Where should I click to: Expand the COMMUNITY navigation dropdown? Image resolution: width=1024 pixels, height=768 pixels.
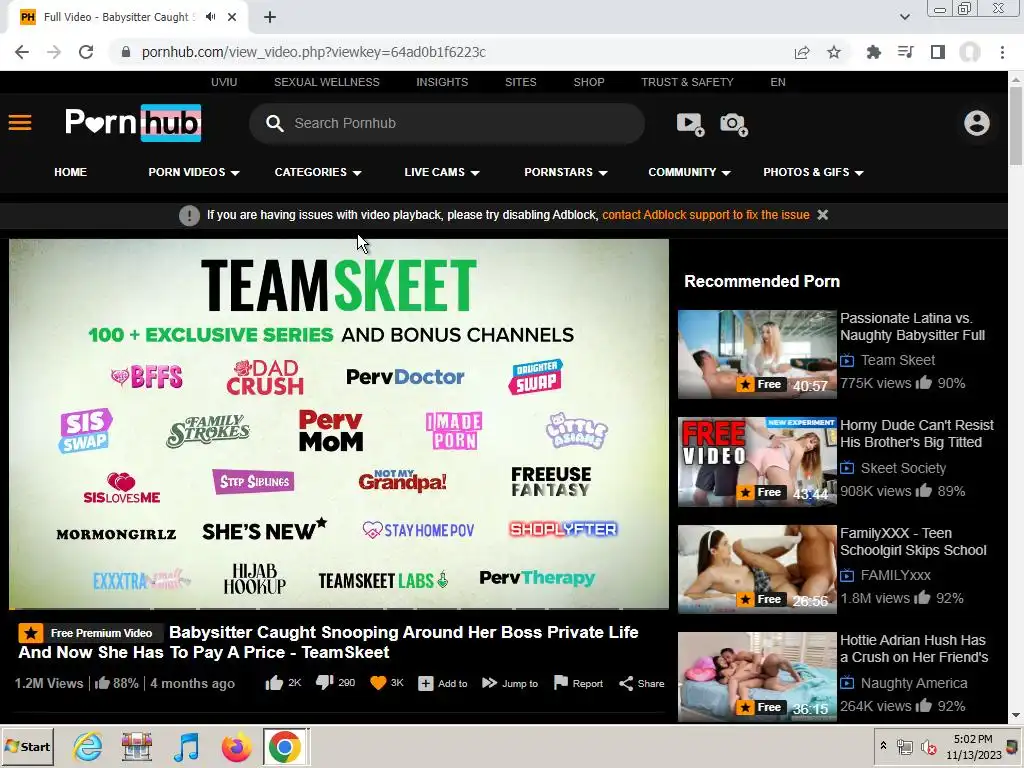[x=689, y=172]
